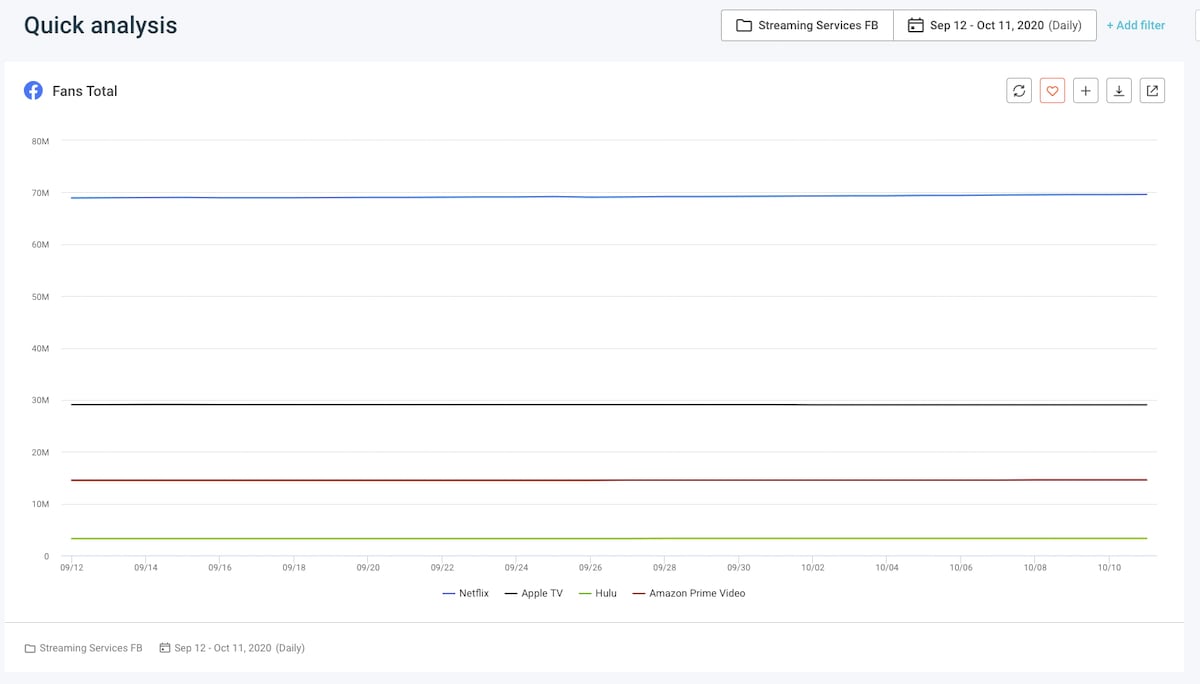Toggle Amazon Prime Video legend entry

pos(689,593)
